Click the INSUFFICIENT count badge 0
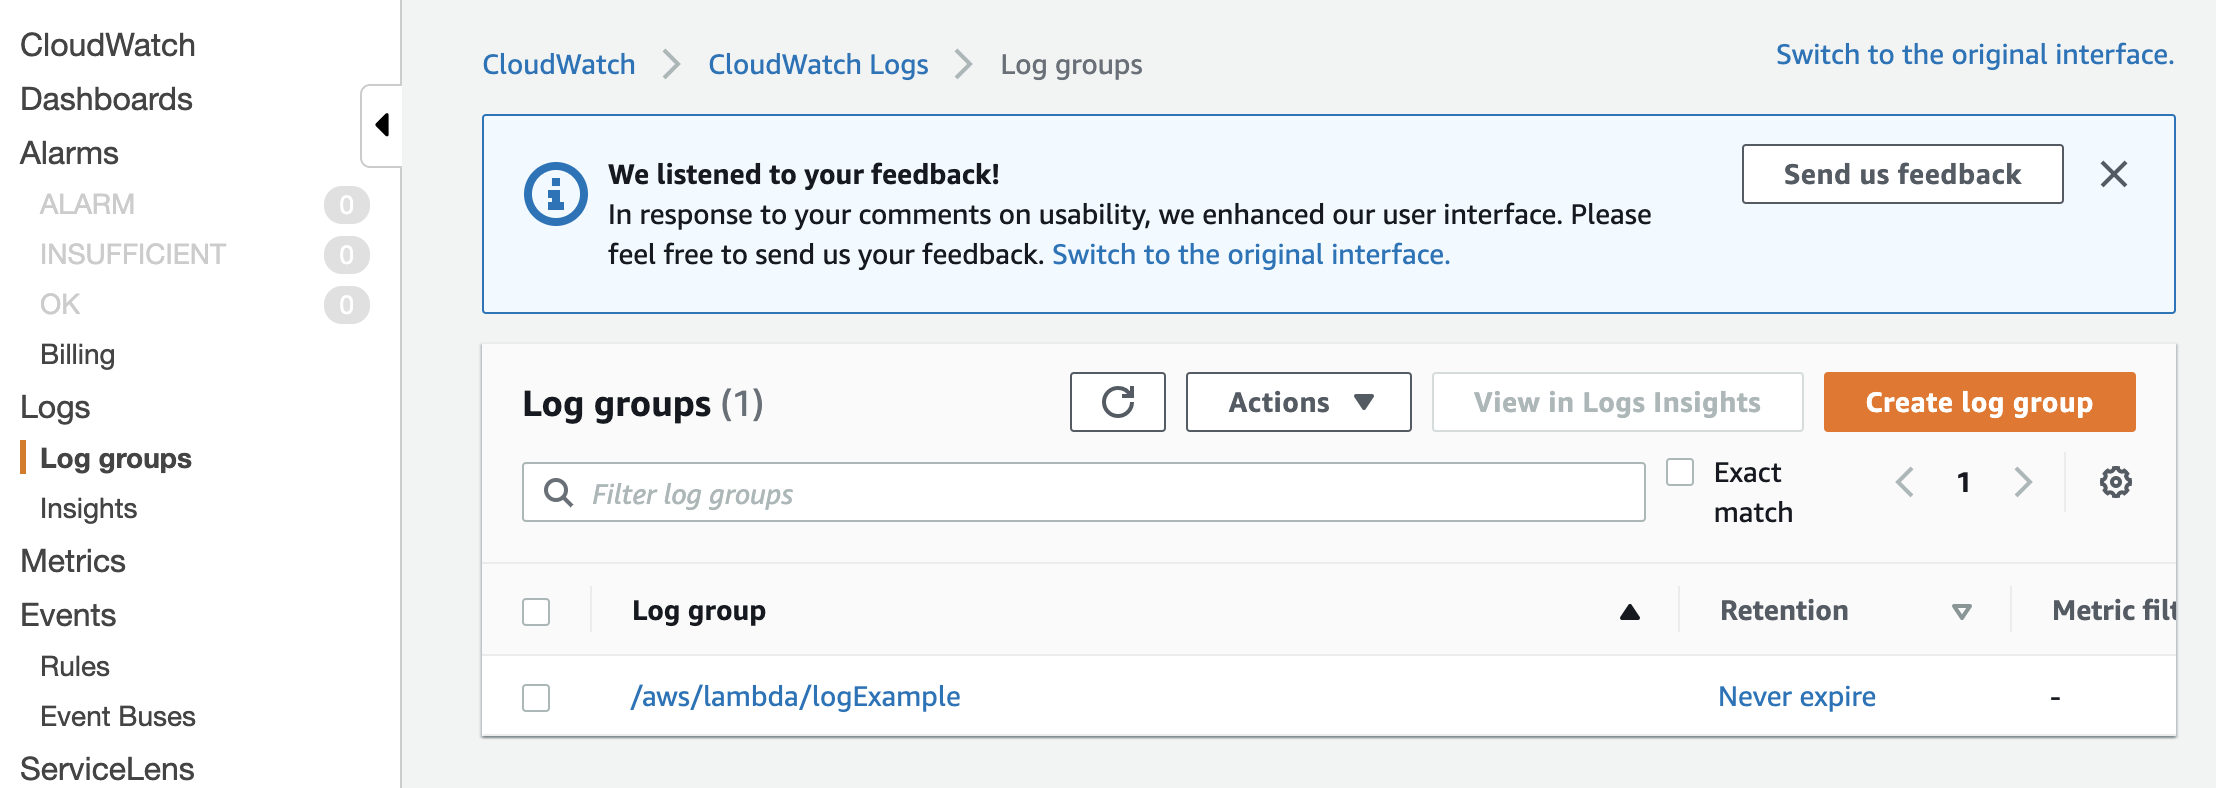The height and width of the screenshot is (788, 2216). [x=346, y=254]
